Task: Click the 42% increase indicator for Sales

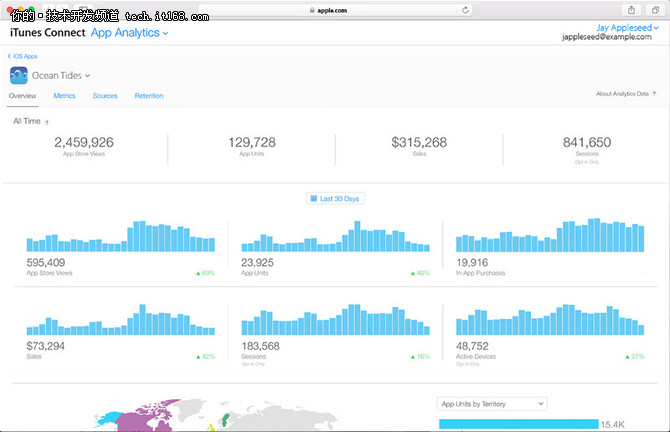Action: [205, 356]
